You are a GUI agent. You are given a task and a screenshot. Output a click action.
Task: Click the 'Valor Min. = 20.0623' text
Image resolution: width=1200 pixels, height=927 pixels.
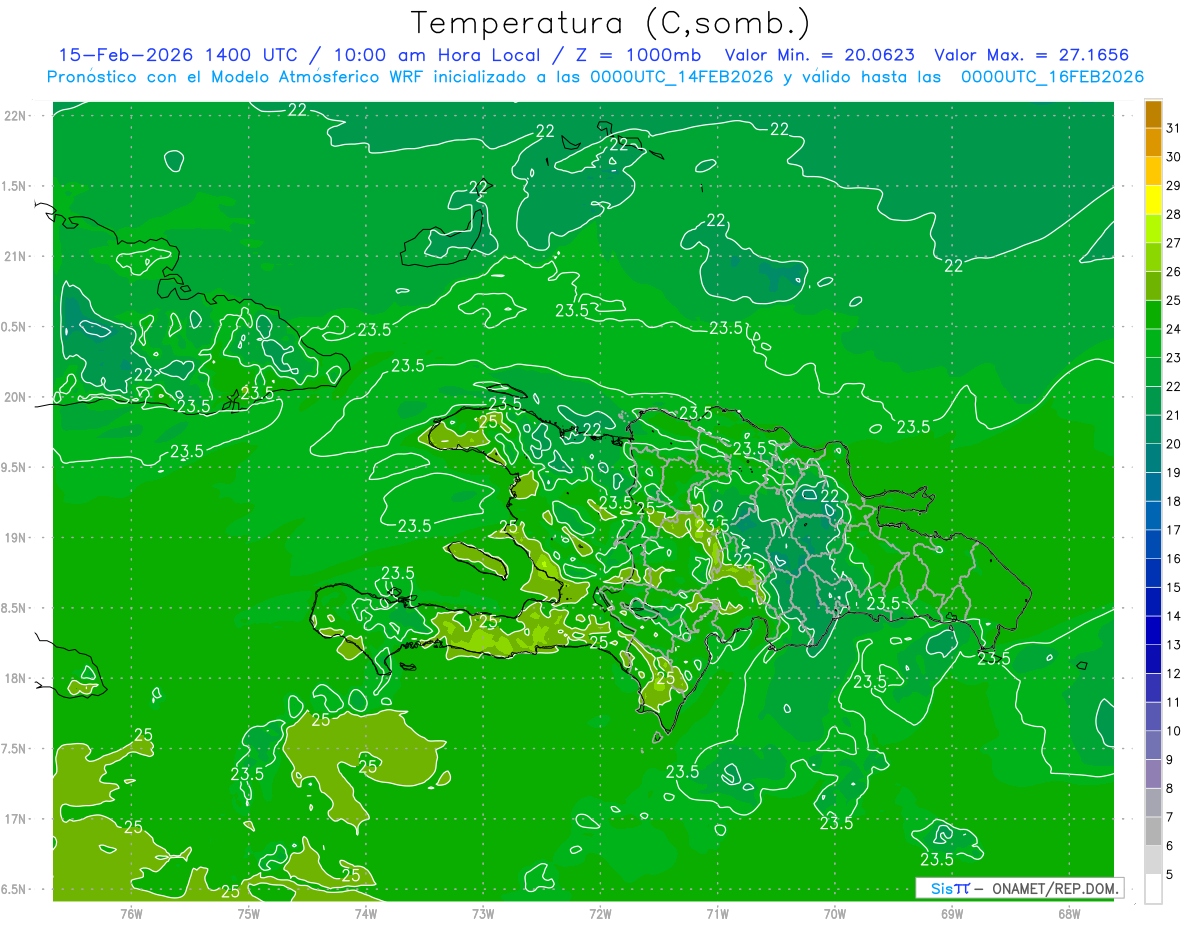click(x=819, y=55)
